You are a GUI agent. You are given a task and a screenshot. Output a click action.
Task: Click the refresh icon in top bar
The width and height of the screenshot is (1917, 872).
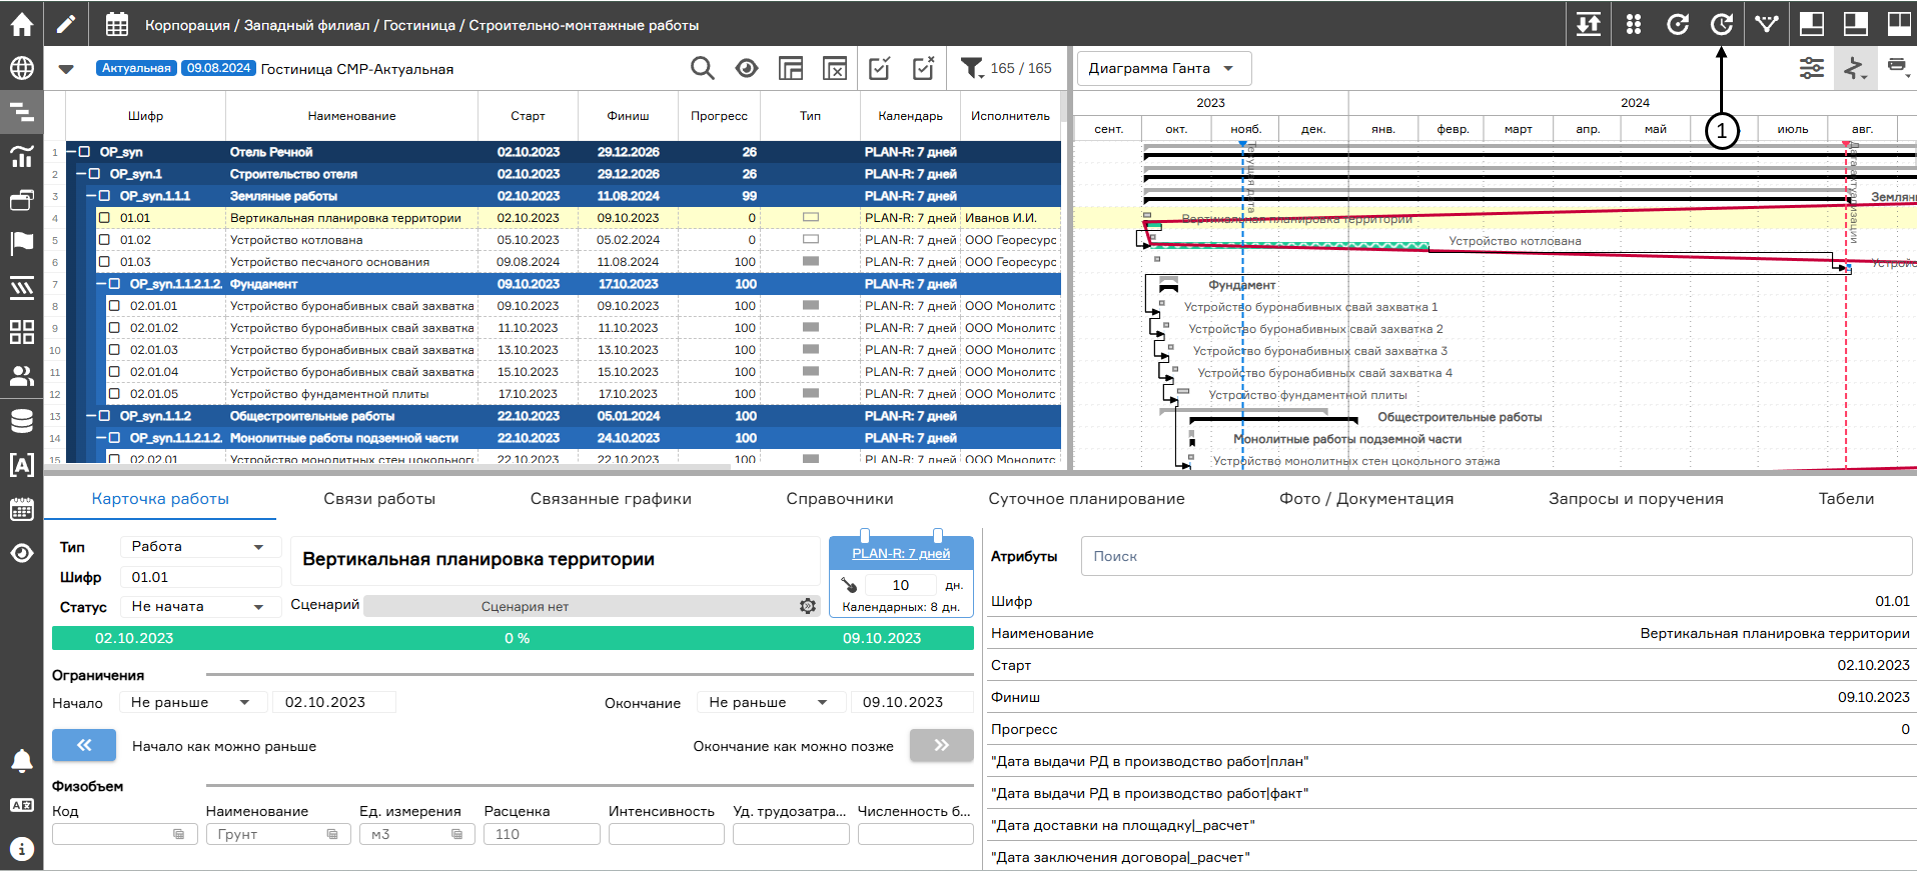tap(1677, 24)
